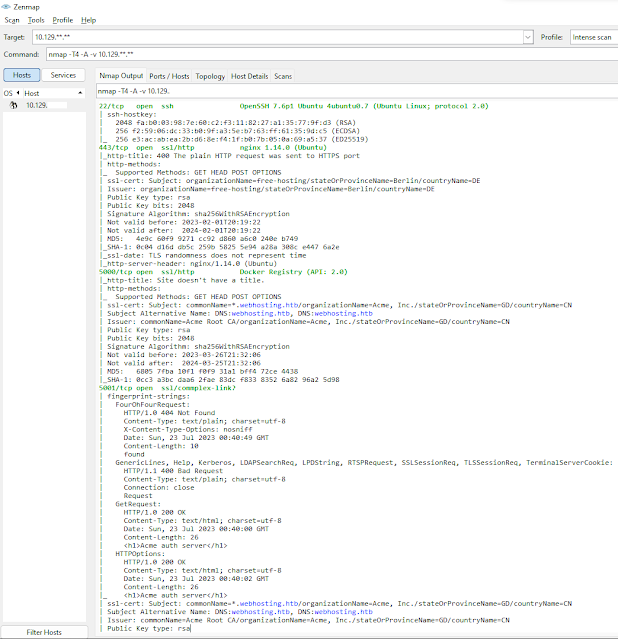The height and width of the screenshot is (639, 618).
Task: Click the ssl-date TLS randomness line
Action: (x=205, y=255)
